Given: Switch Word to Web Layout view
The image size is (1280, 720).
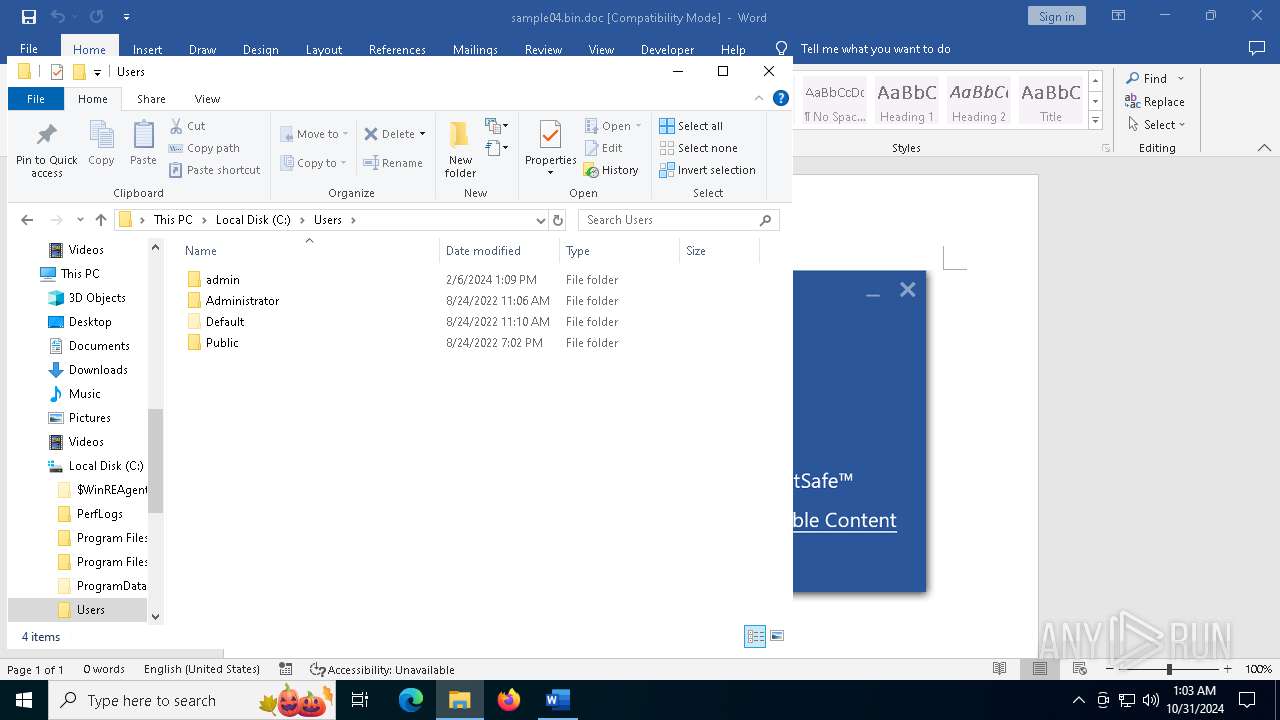Looking at the screenshot, I should point(1079,669).
